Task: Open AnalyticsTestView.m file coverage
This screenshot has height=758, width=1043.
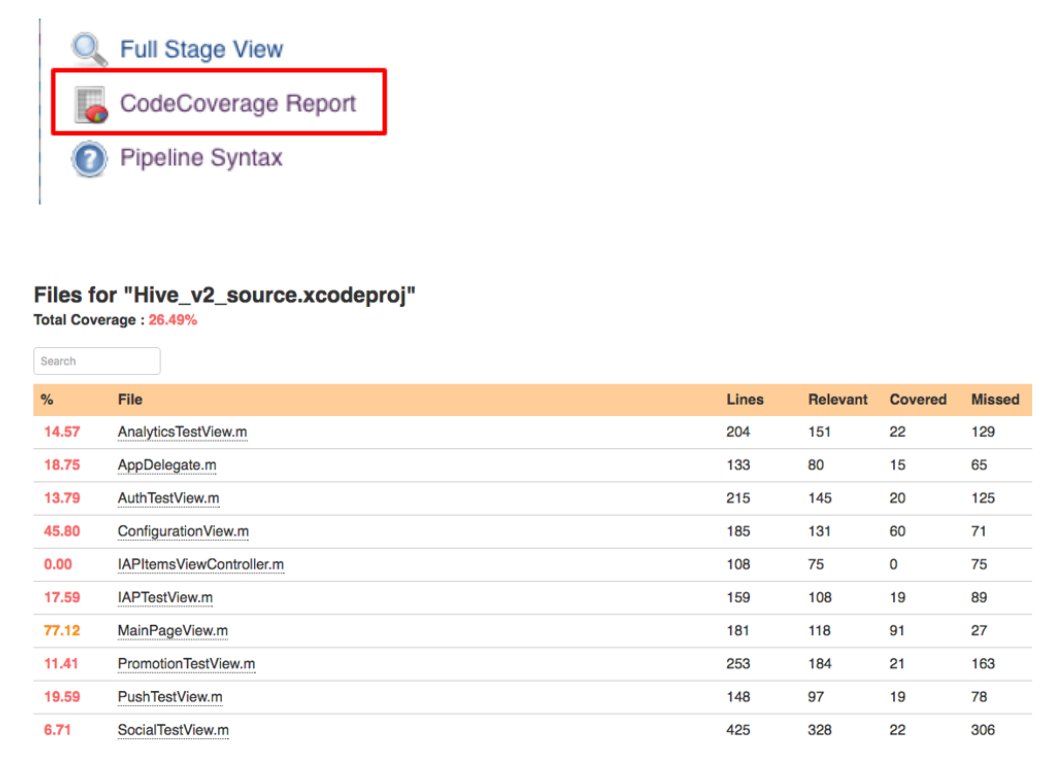Action: [x=182, y=432]
